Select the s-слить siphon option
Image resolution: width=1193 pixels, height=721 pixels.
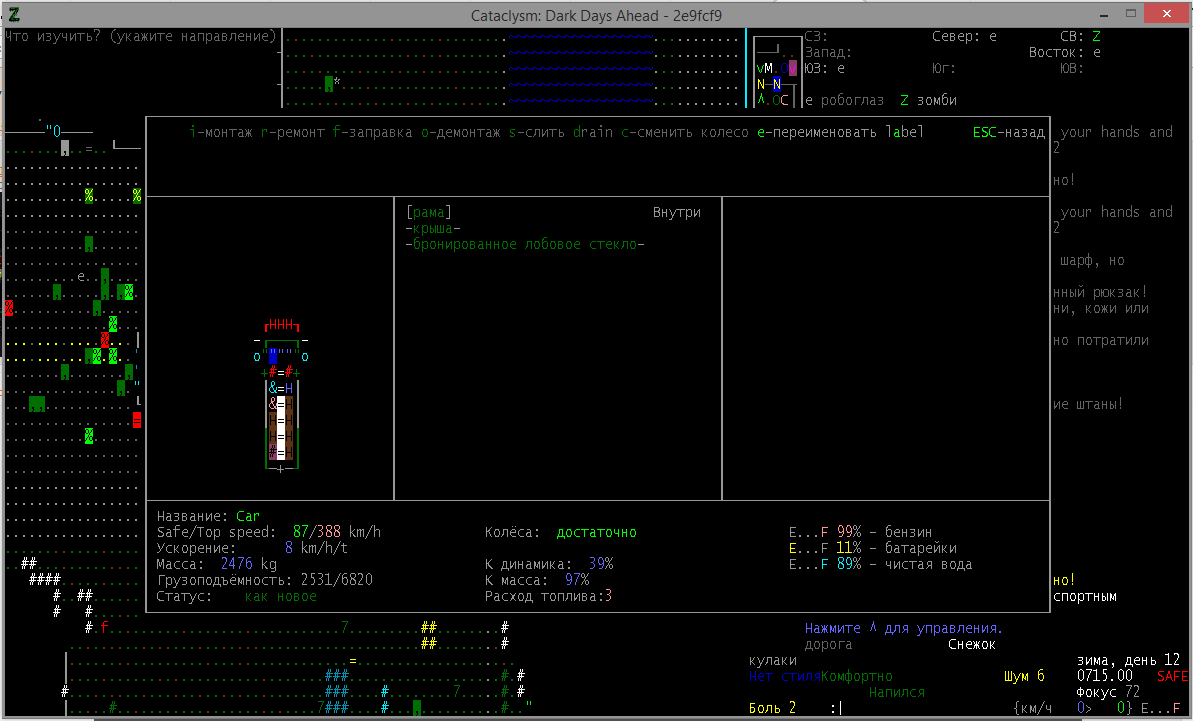click(x=537, y=132)
